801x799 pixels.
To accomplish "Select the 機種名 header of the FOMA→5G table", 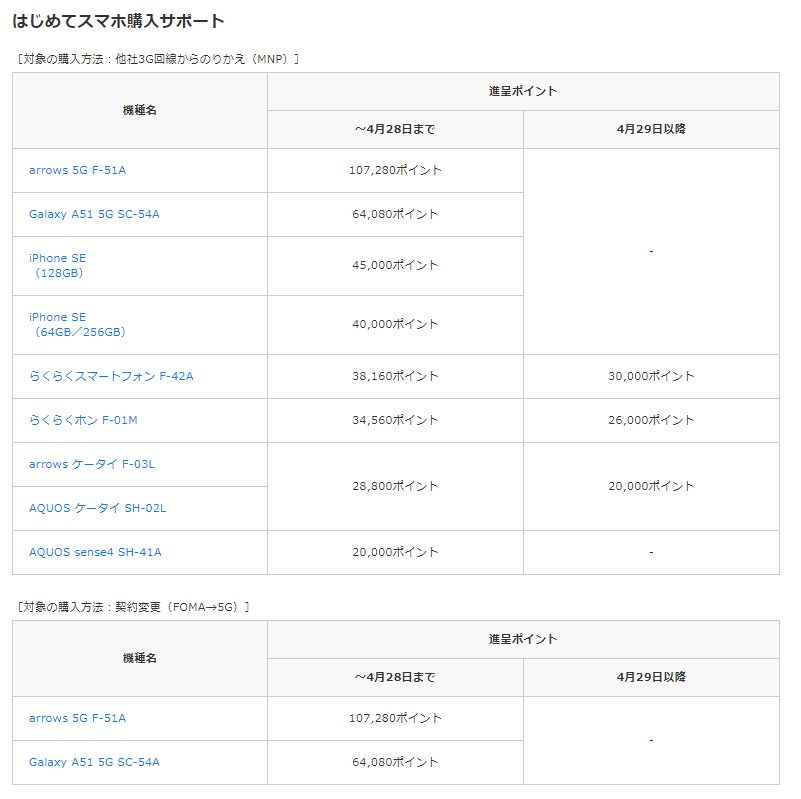I will tap(140, 659).
